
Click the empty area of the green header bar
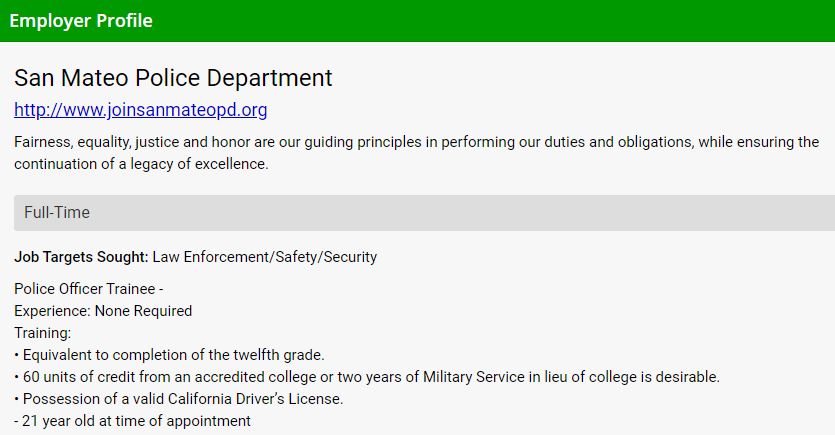[x=500, y=21]
